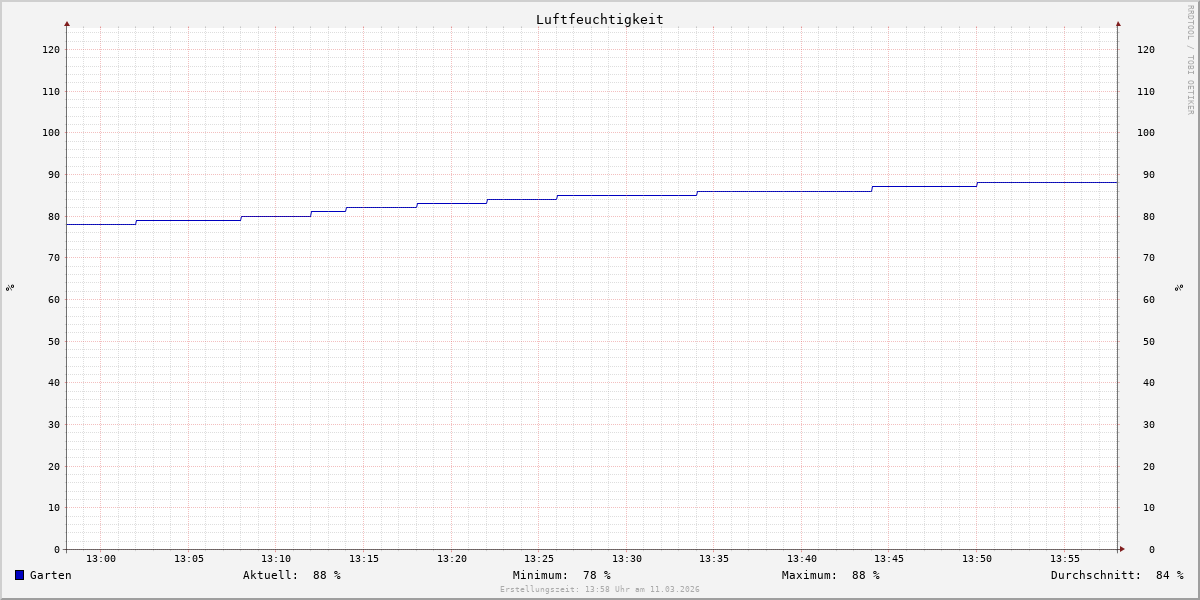Select the Aktuell: 88 % value
The height and width of the screenshot is (600, 1200).
tap(292, 575)
